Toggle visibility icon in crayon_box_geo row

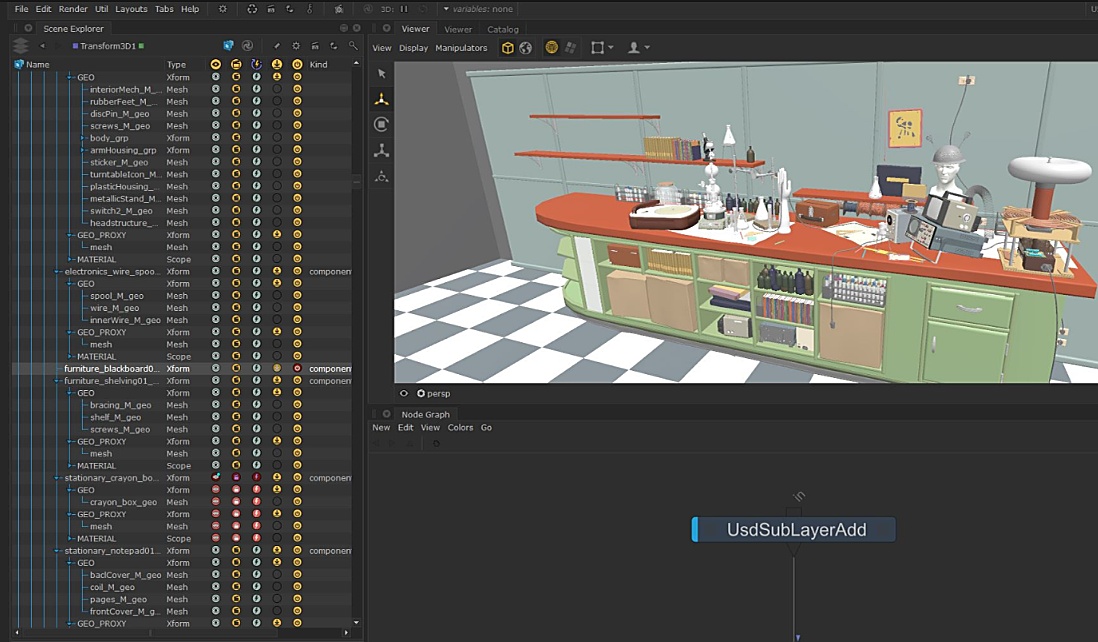[216, 502]
